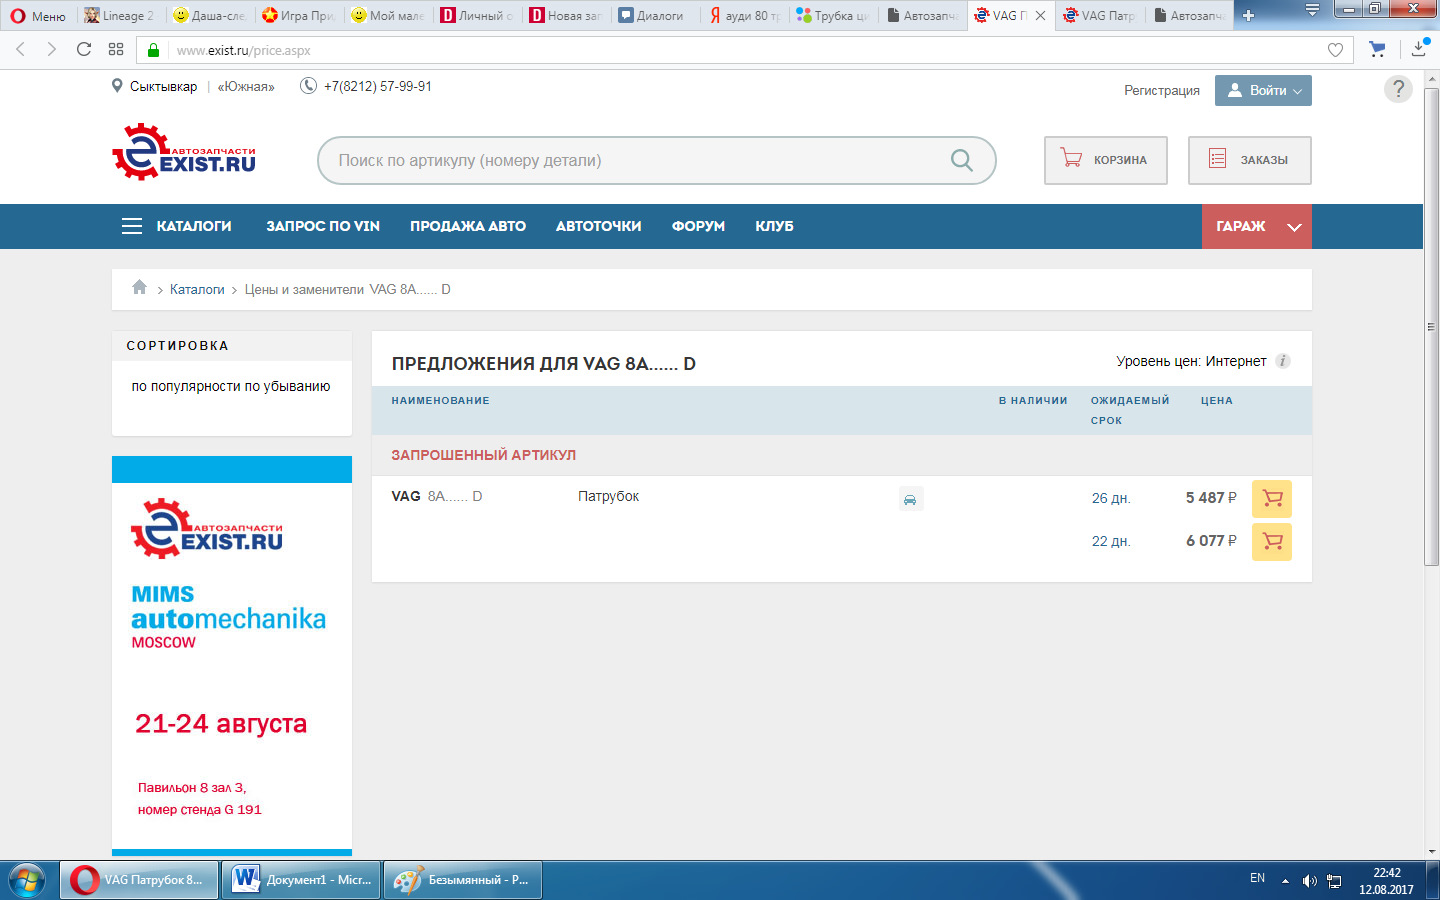
Task: Switch to the Lineage 2 tab
Action: pyautogui.click(x=120, y=16)
